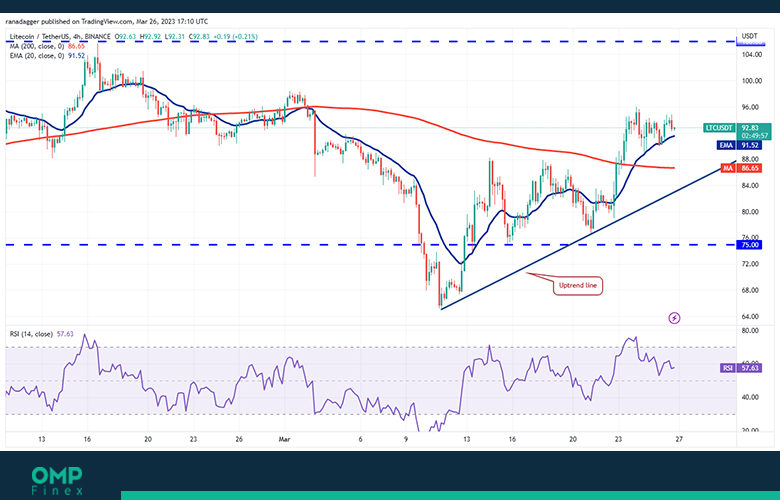
Task: Click the LTCUSDT price tag
Action: (719, 128)
